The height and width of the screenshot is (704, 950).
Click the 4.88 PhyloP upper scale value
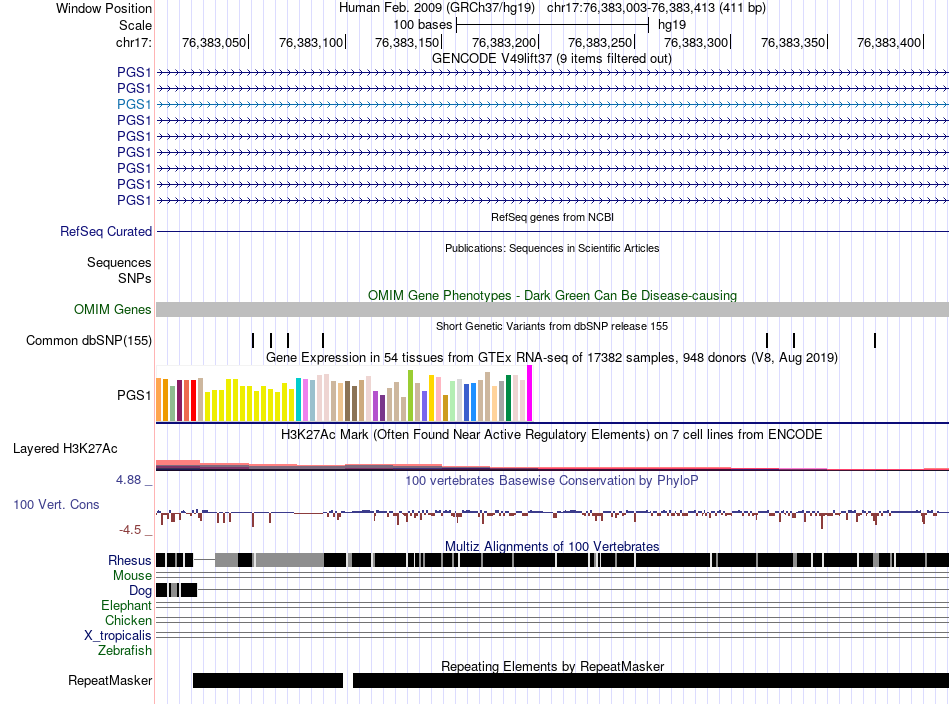tap(128, 480)
